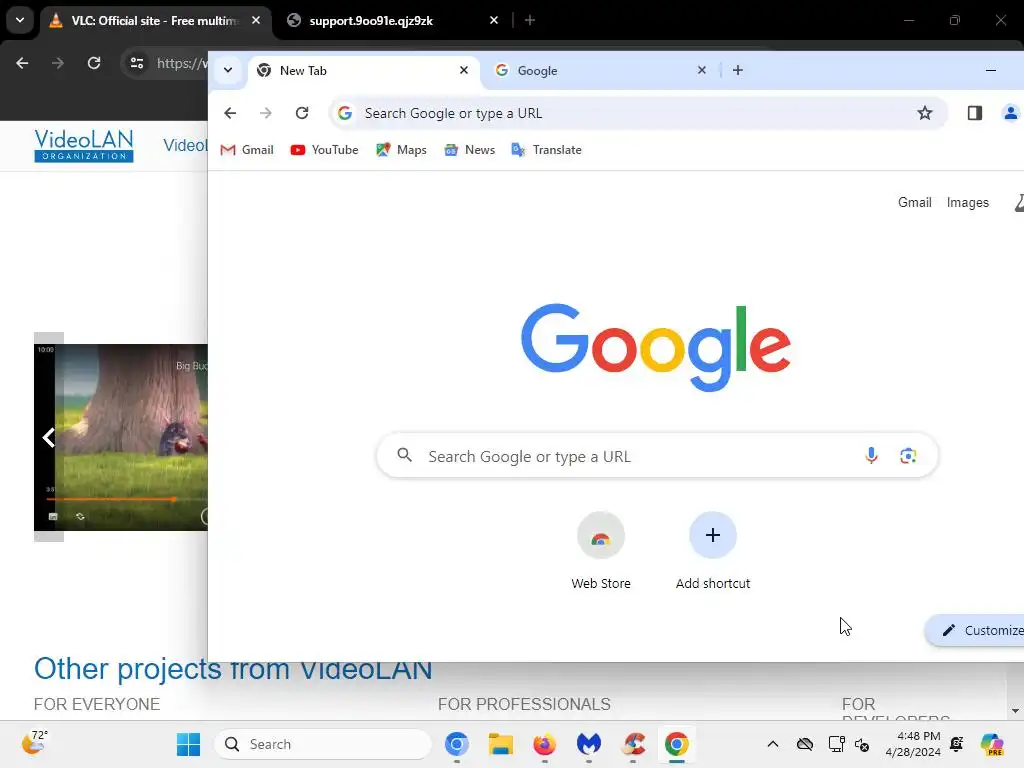Click the Customize Chrome button

[x=976, y=630]
